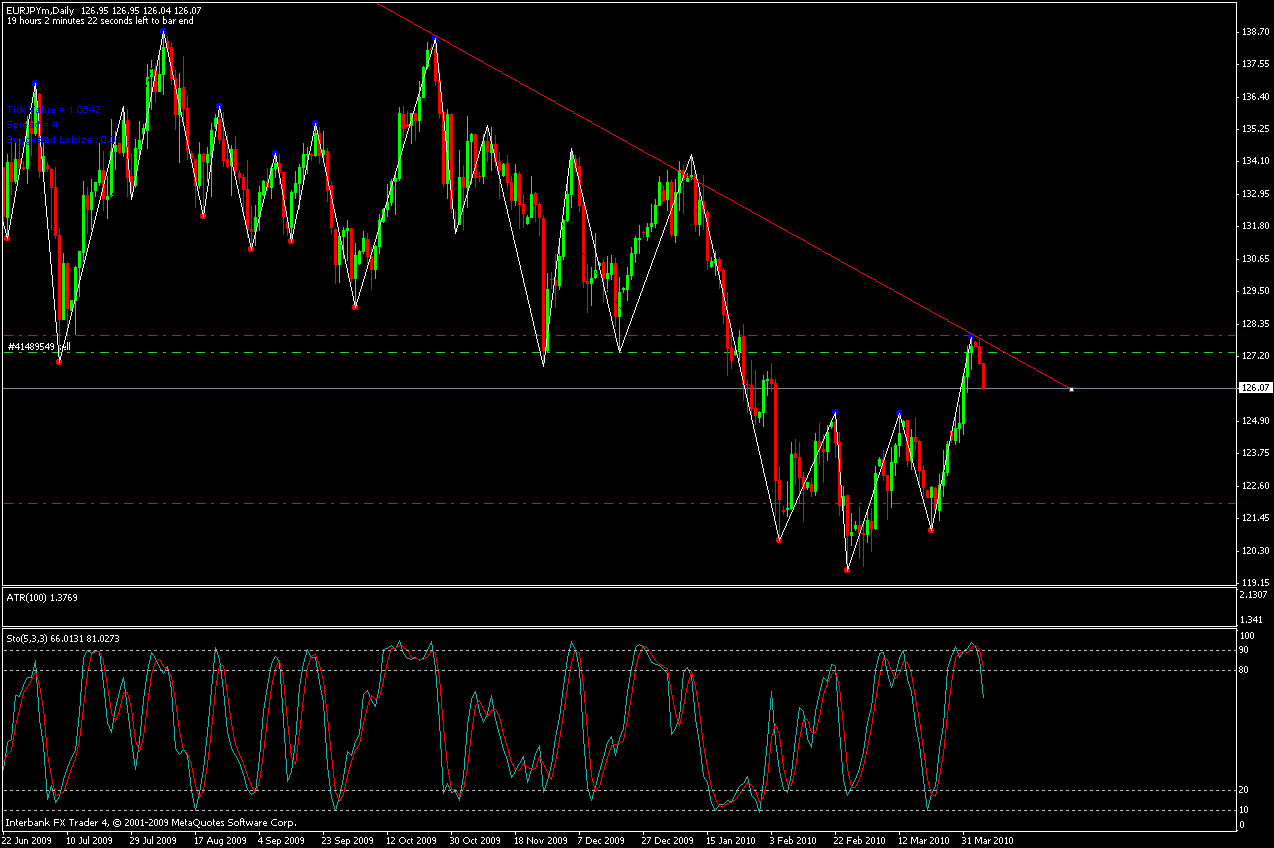Click the red swing-low marker near 3 Feb 2010
Image resolution: width=1274 pixels, height=848 pixels.
[779, 540]
